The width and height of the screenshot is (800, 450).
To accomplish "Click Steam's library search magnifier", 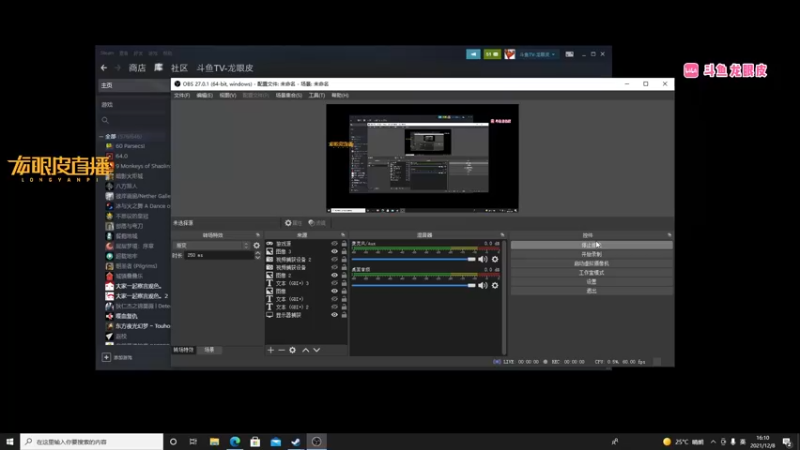I will [105, 120].
